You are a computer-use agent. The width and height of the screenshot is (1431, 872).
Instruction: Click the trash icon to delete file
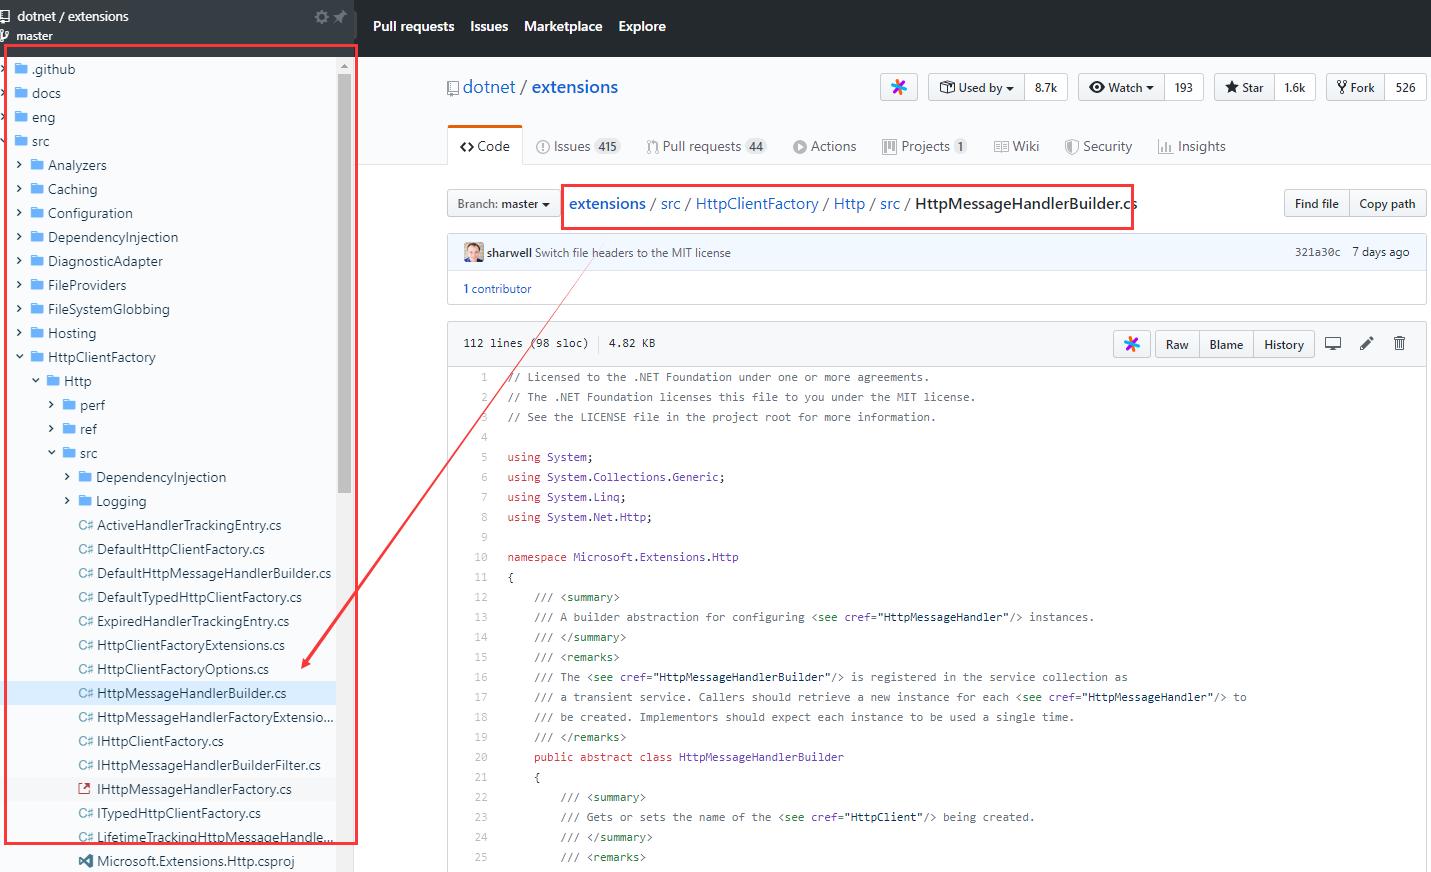1399,343
